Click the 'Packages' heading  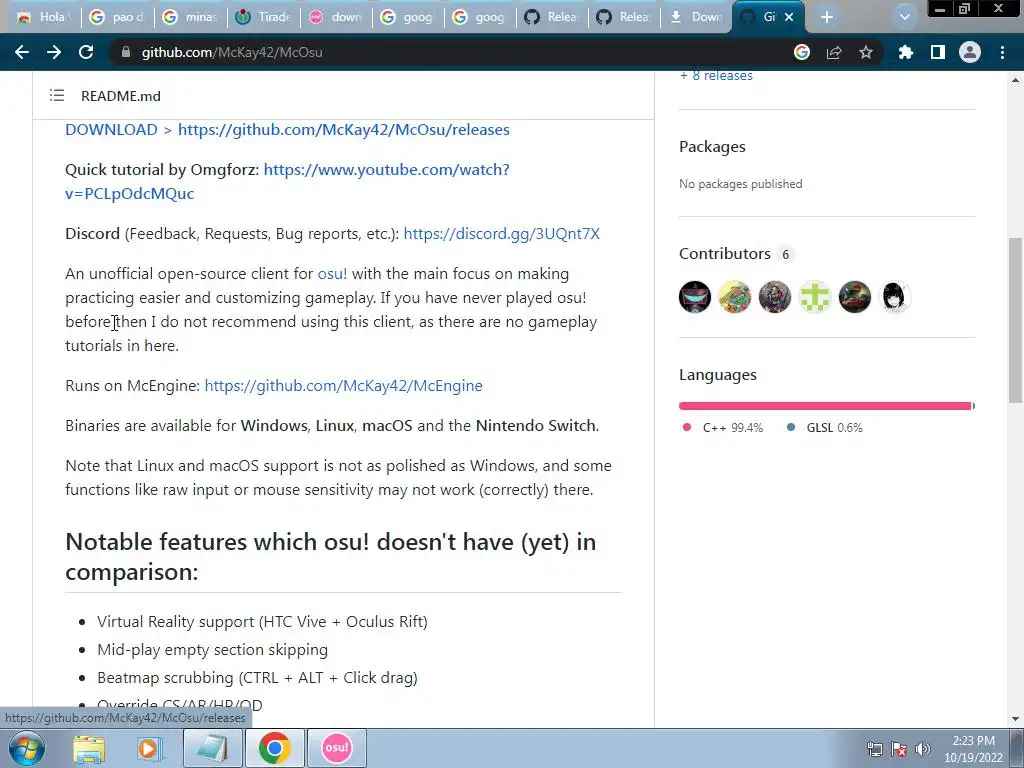(x=712, y=147)
